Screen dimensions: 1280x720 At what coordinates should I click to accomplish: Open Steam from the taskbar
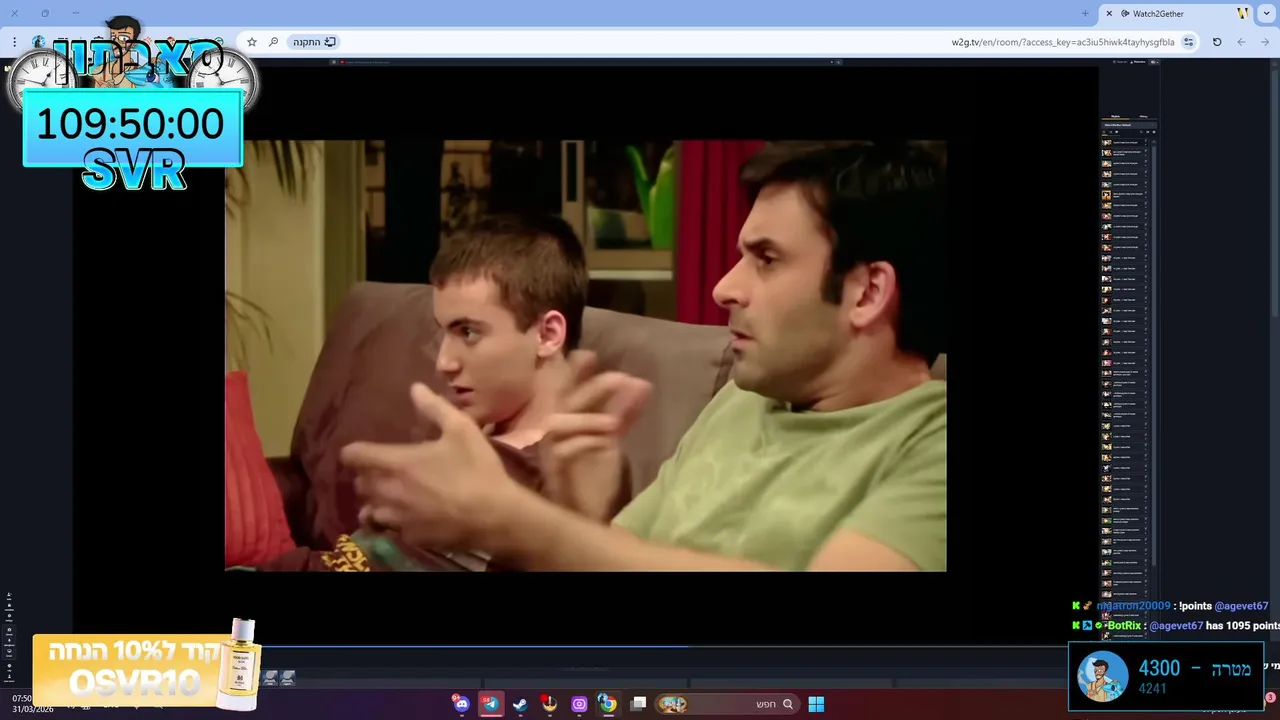(x=520, y=704)
